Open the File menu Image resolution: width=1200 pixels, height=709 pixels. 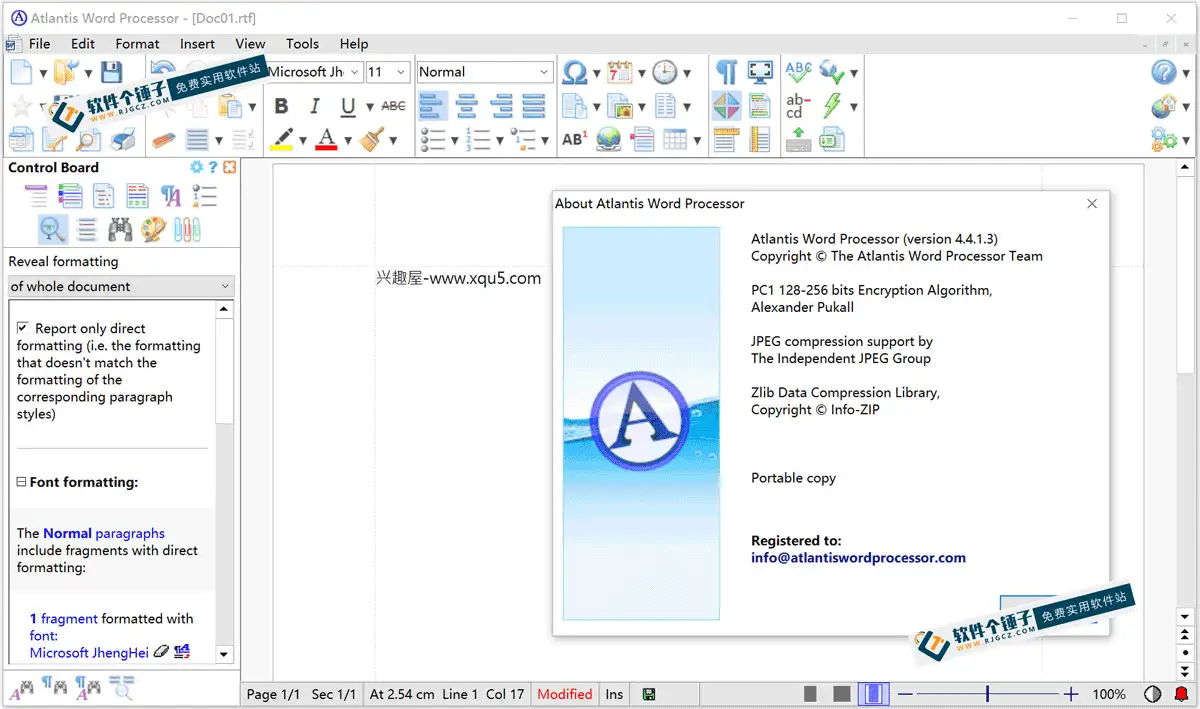click(40, 44)
